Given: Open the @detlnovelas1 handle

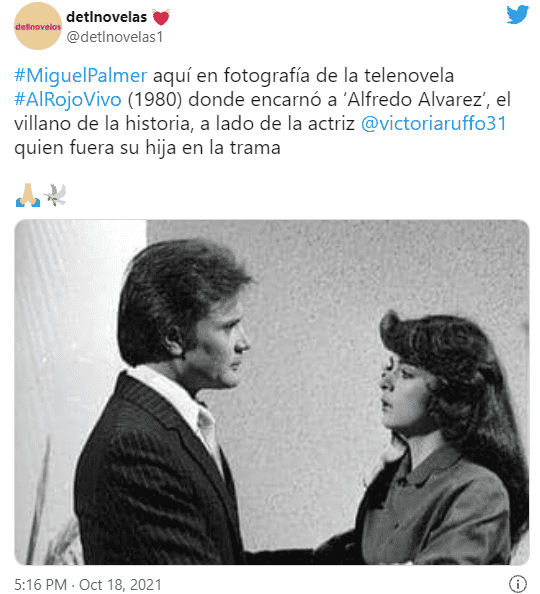Looking at the screenshot, I should tap(115, 37).
